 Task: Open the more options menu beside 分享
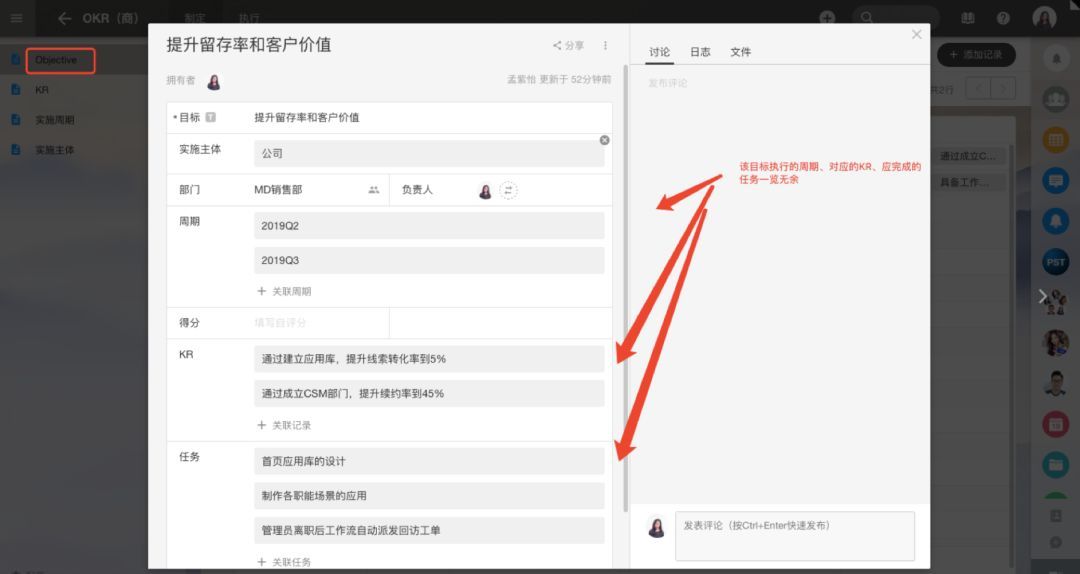click(x=605, y=45)
